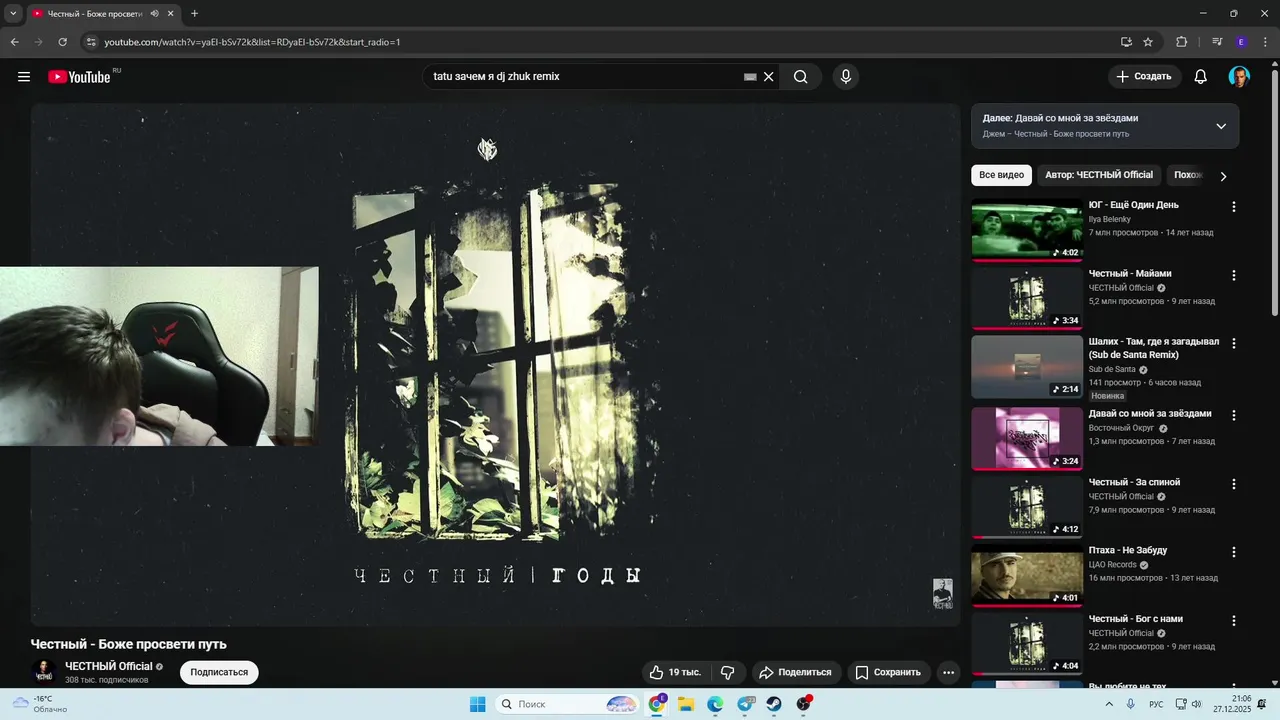The width and height of the screenshot is (1280, 720).
Task: Open menu for Птаха - Не Забуду
Action: 1233,552
